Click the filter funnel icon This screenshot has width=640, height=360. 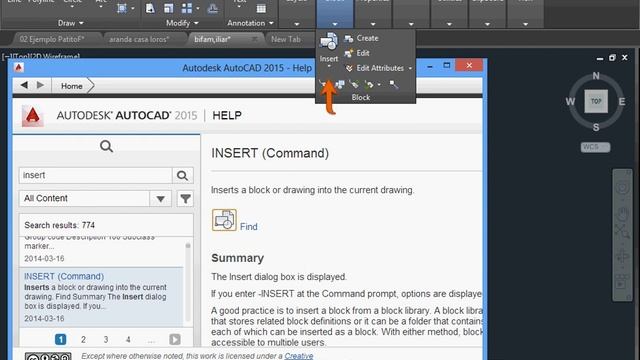pos(185,199)
